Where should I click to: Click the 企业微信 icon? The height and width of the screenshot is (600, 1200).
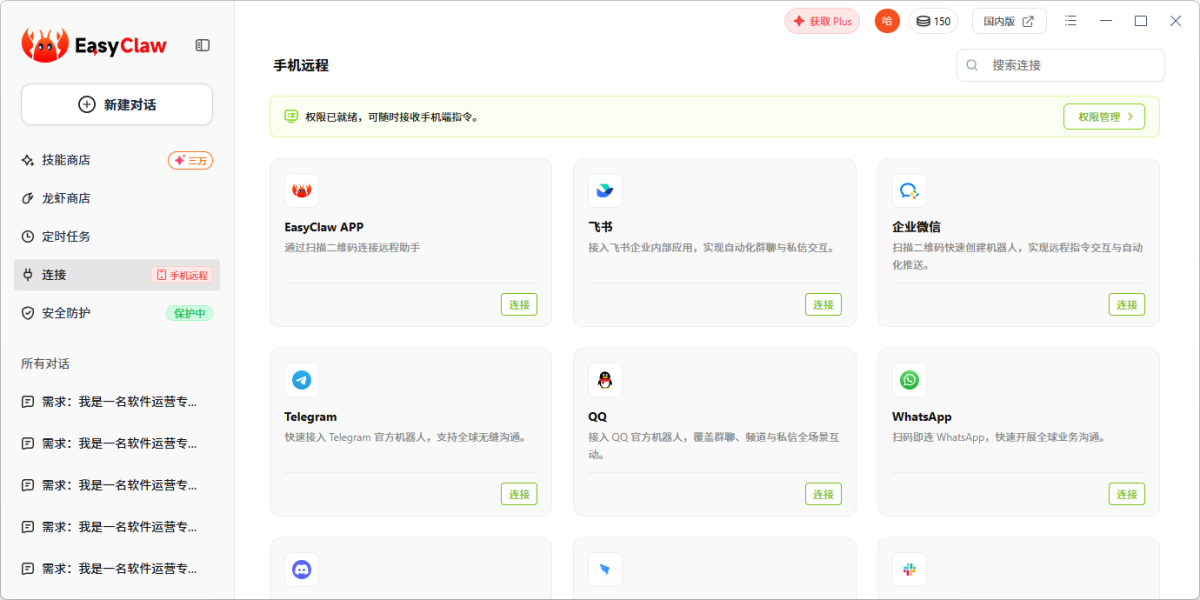click(x=909, y=190)
